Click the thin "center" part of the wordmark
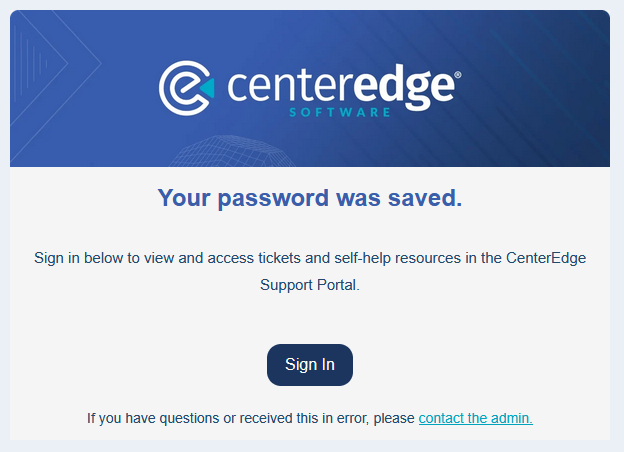624x452 pixels. pos(290,87)
